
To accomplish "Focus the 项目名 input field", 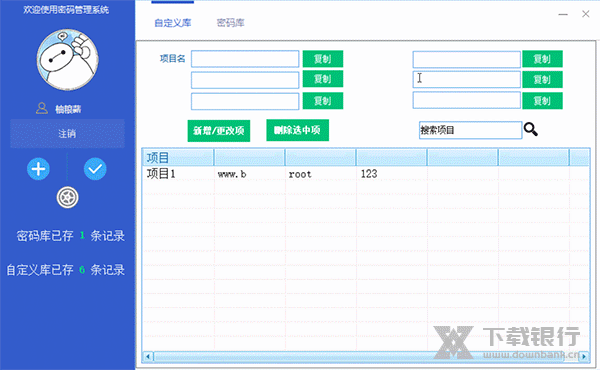I will 245,59.
